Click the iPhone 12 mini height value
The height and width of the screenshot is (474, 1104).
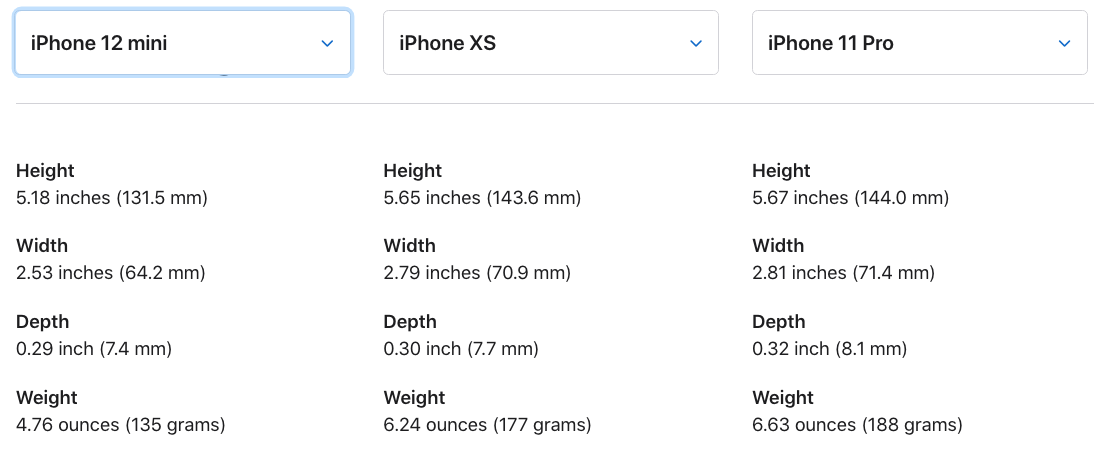[112, 198]
